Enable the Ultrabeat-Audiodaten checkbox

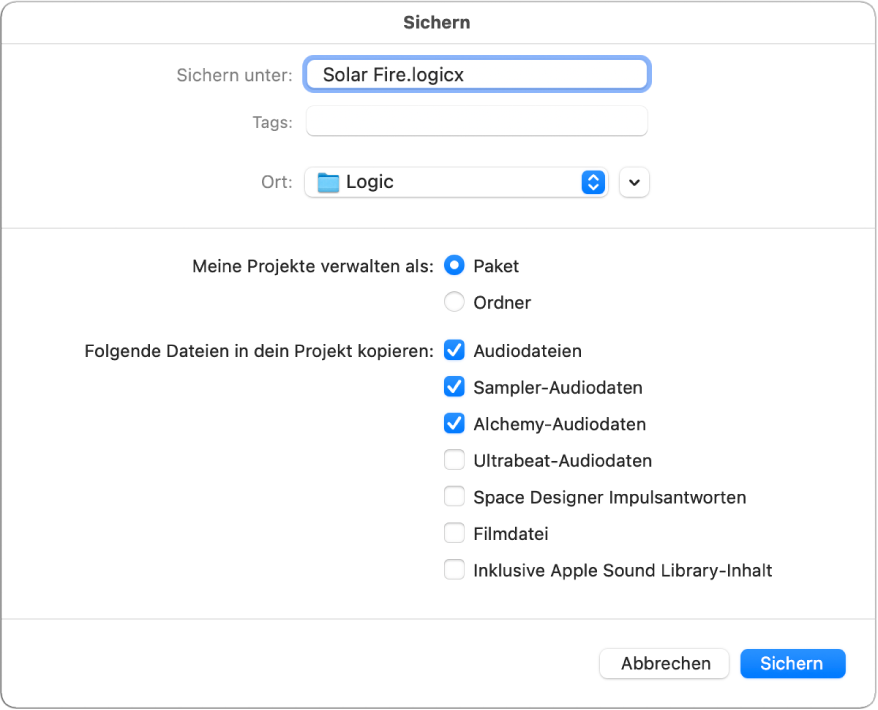[x=454, y=461]
